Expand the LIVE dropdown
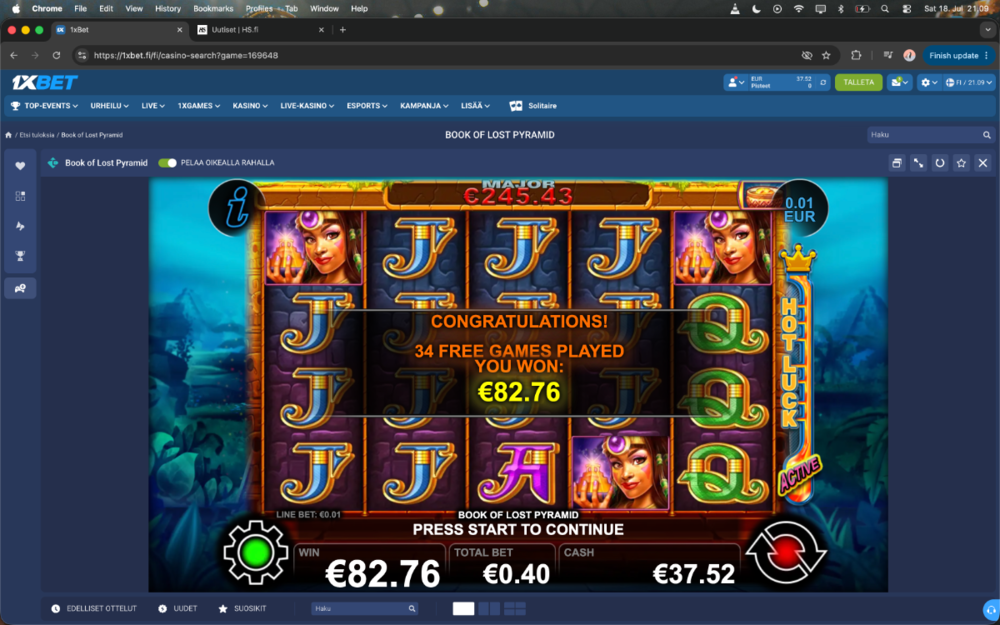Image resolution: width=1000 pixels, height=625 pixels. point(153,106)
